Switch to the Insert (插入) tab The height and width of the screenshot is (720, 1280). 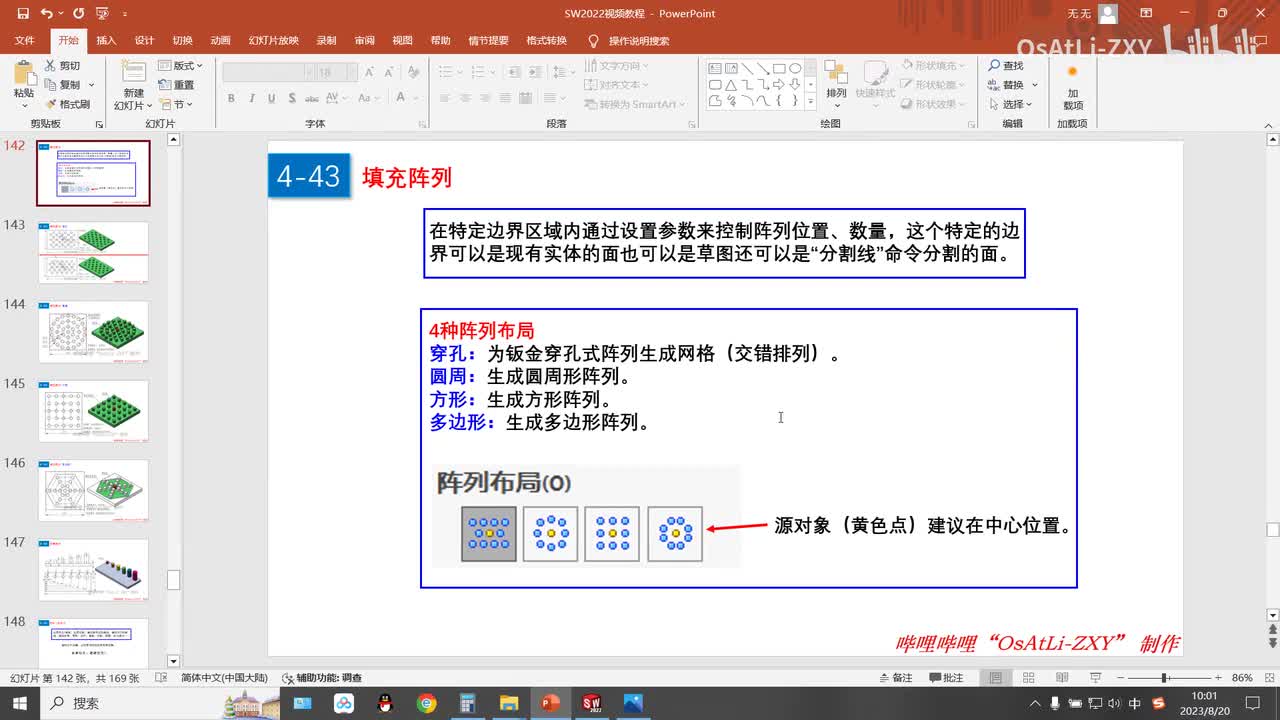[x=106, y=41]
